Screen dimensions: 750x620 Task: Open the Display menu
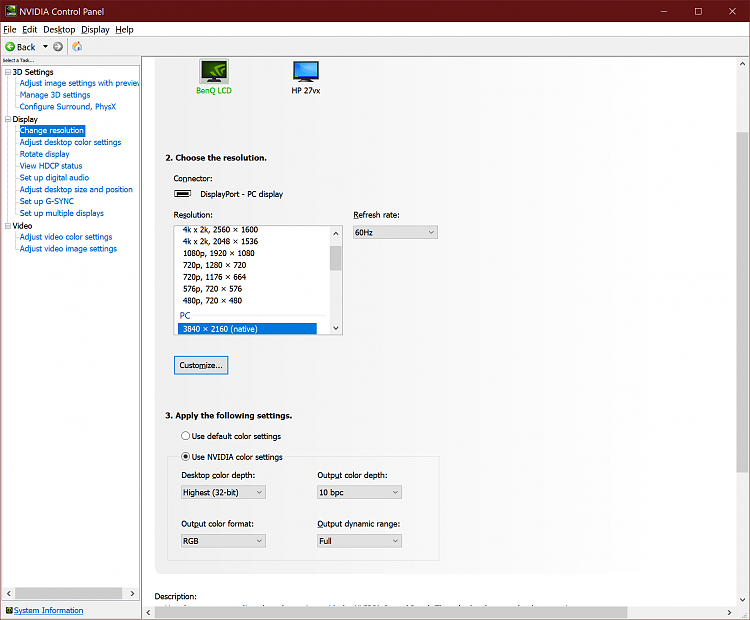(x=95, y=30)
